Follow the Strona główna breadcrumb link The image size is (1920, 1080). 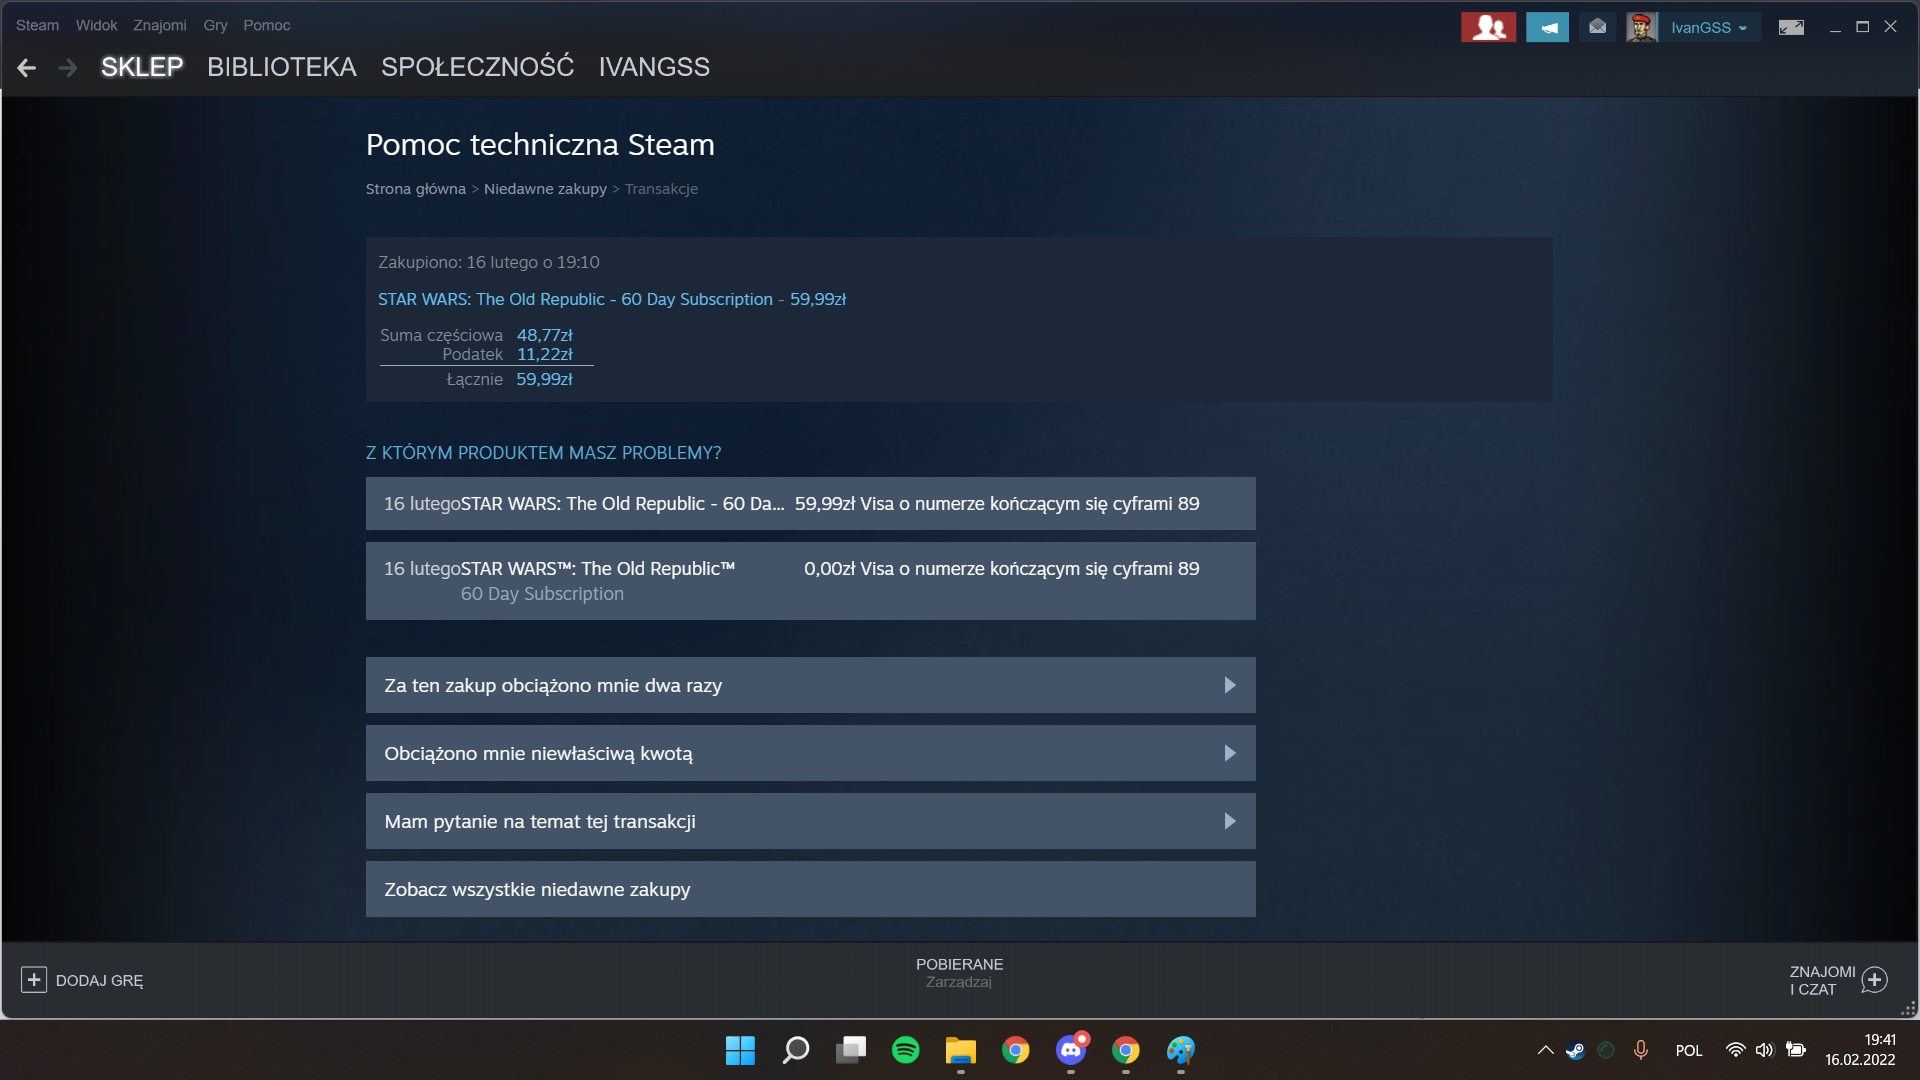pos(416,189)
